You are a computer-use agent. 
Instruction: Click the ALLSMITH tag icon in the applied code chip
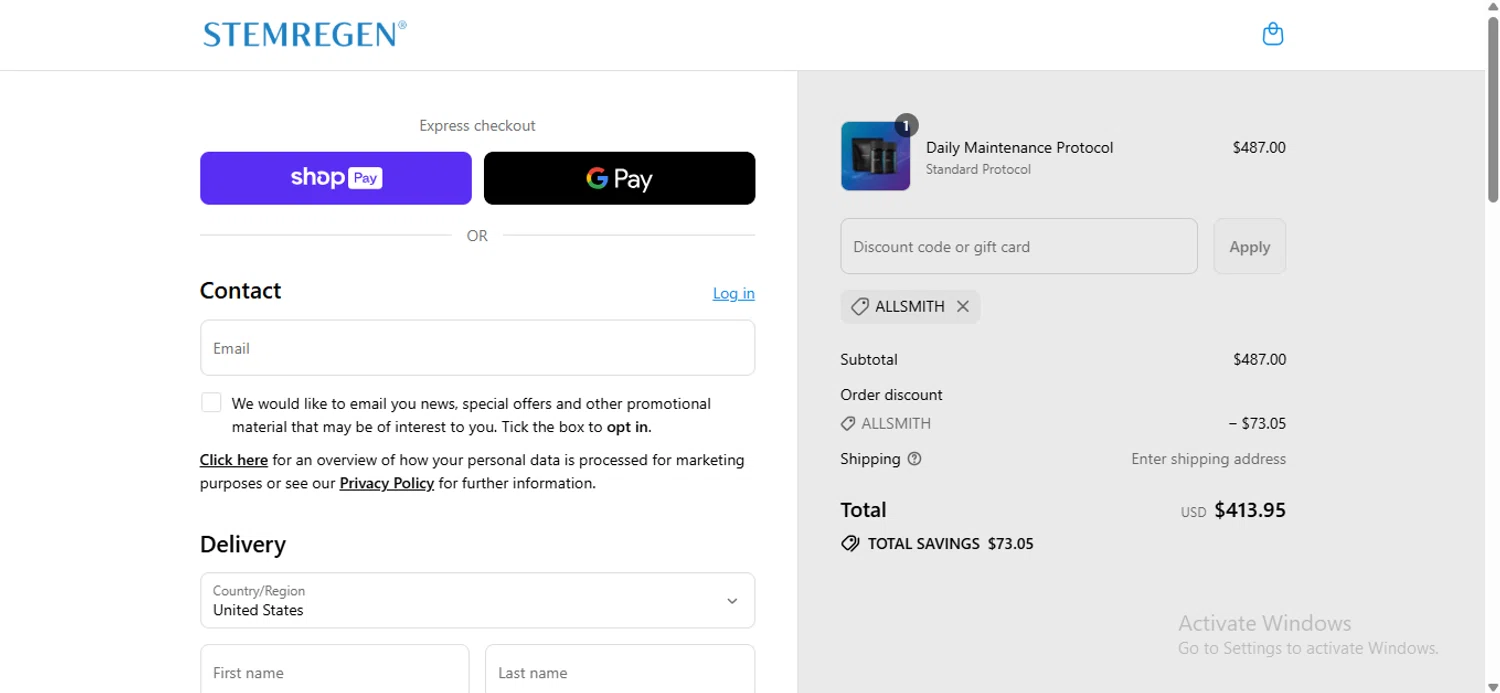(x=859, y=307)
